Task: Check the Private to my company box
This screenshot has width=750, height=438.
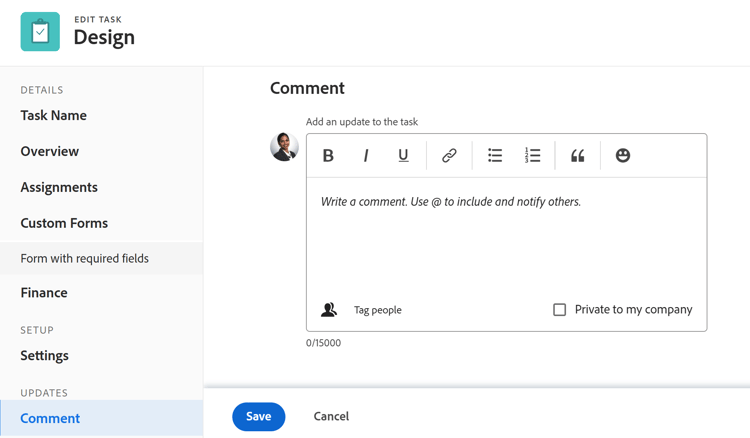Action: [560, 310]
